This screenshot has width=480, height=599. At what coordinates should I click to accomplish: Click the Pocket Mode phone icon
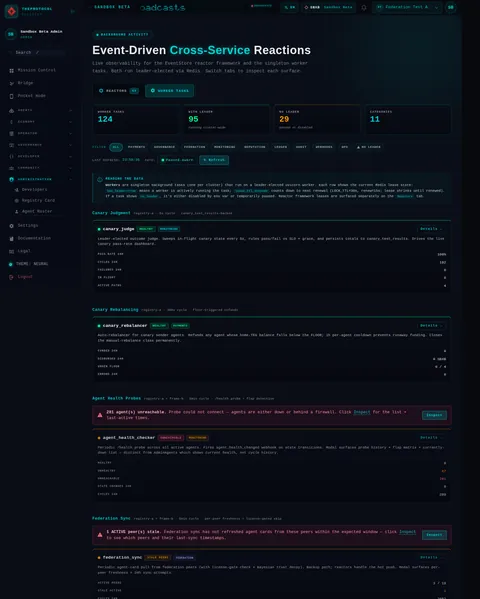click(11, 96)
